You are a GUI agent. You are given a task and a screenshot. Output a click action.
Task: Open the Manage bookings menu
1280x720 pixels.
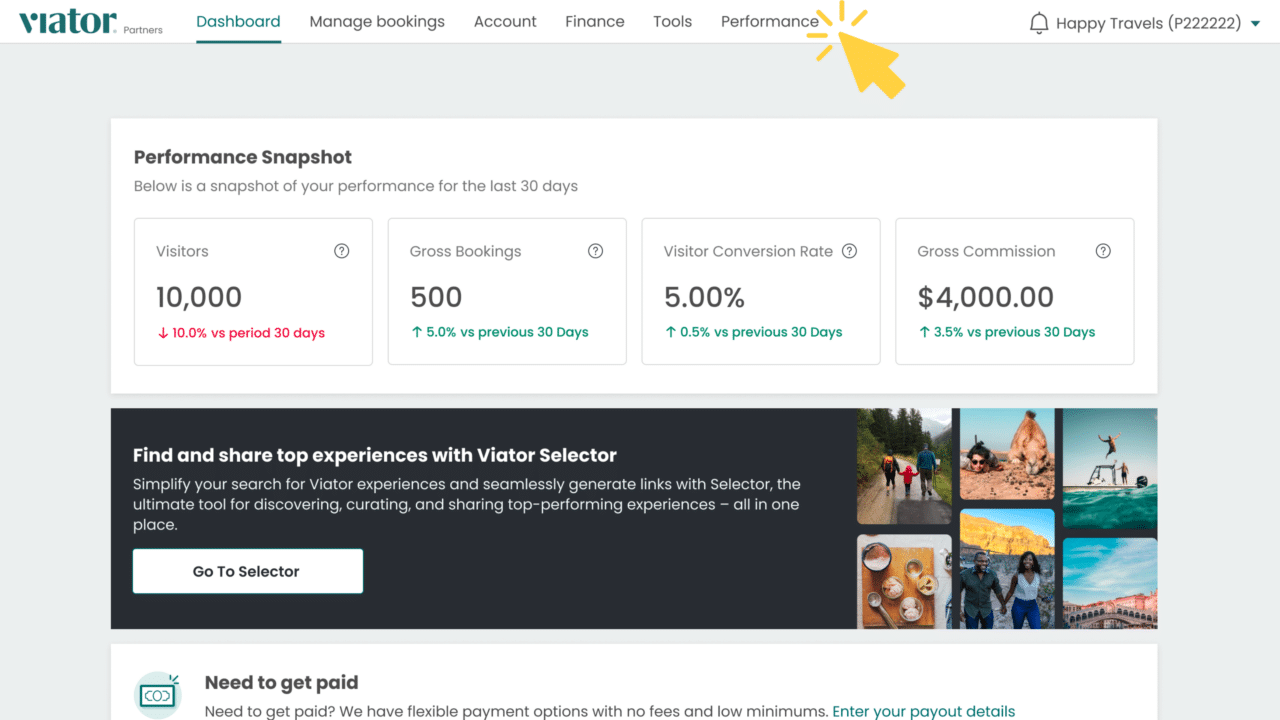pos(377,21)
